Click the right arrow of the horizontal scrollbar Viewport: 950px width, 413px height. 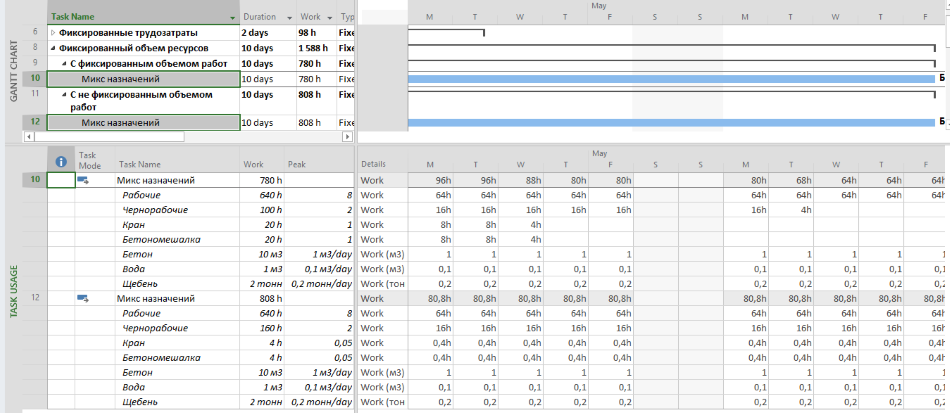click(x=347, y=137)
